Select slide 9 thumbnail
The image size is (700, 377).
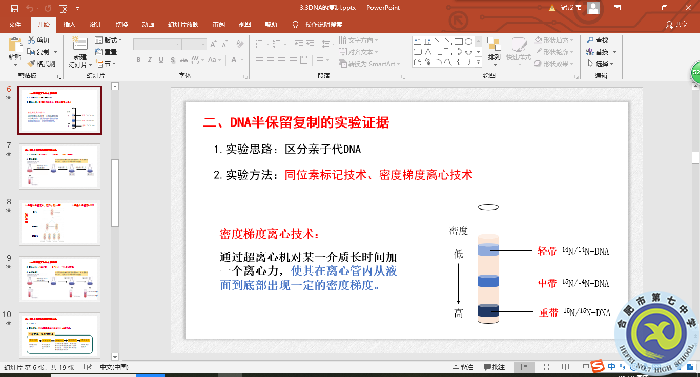(x=59, y=279)
